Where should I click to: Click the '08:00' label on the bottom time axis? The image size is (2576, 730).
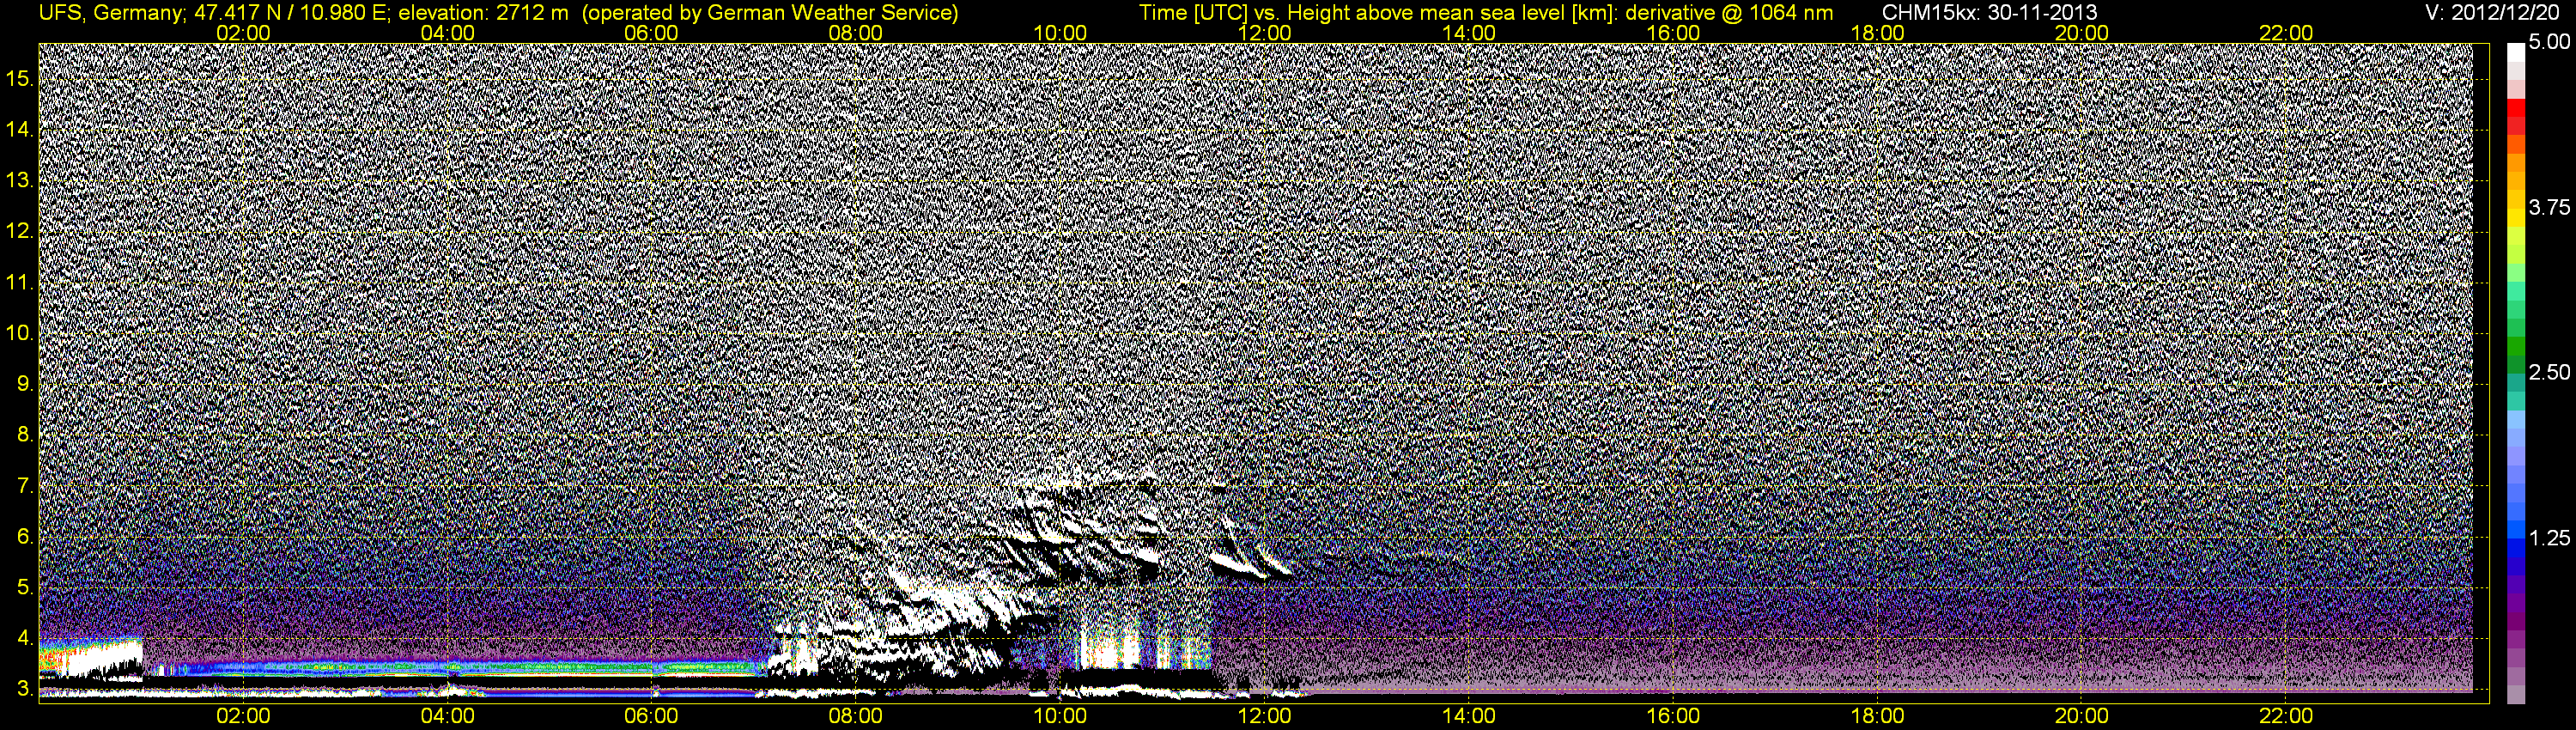click(856, 716)
